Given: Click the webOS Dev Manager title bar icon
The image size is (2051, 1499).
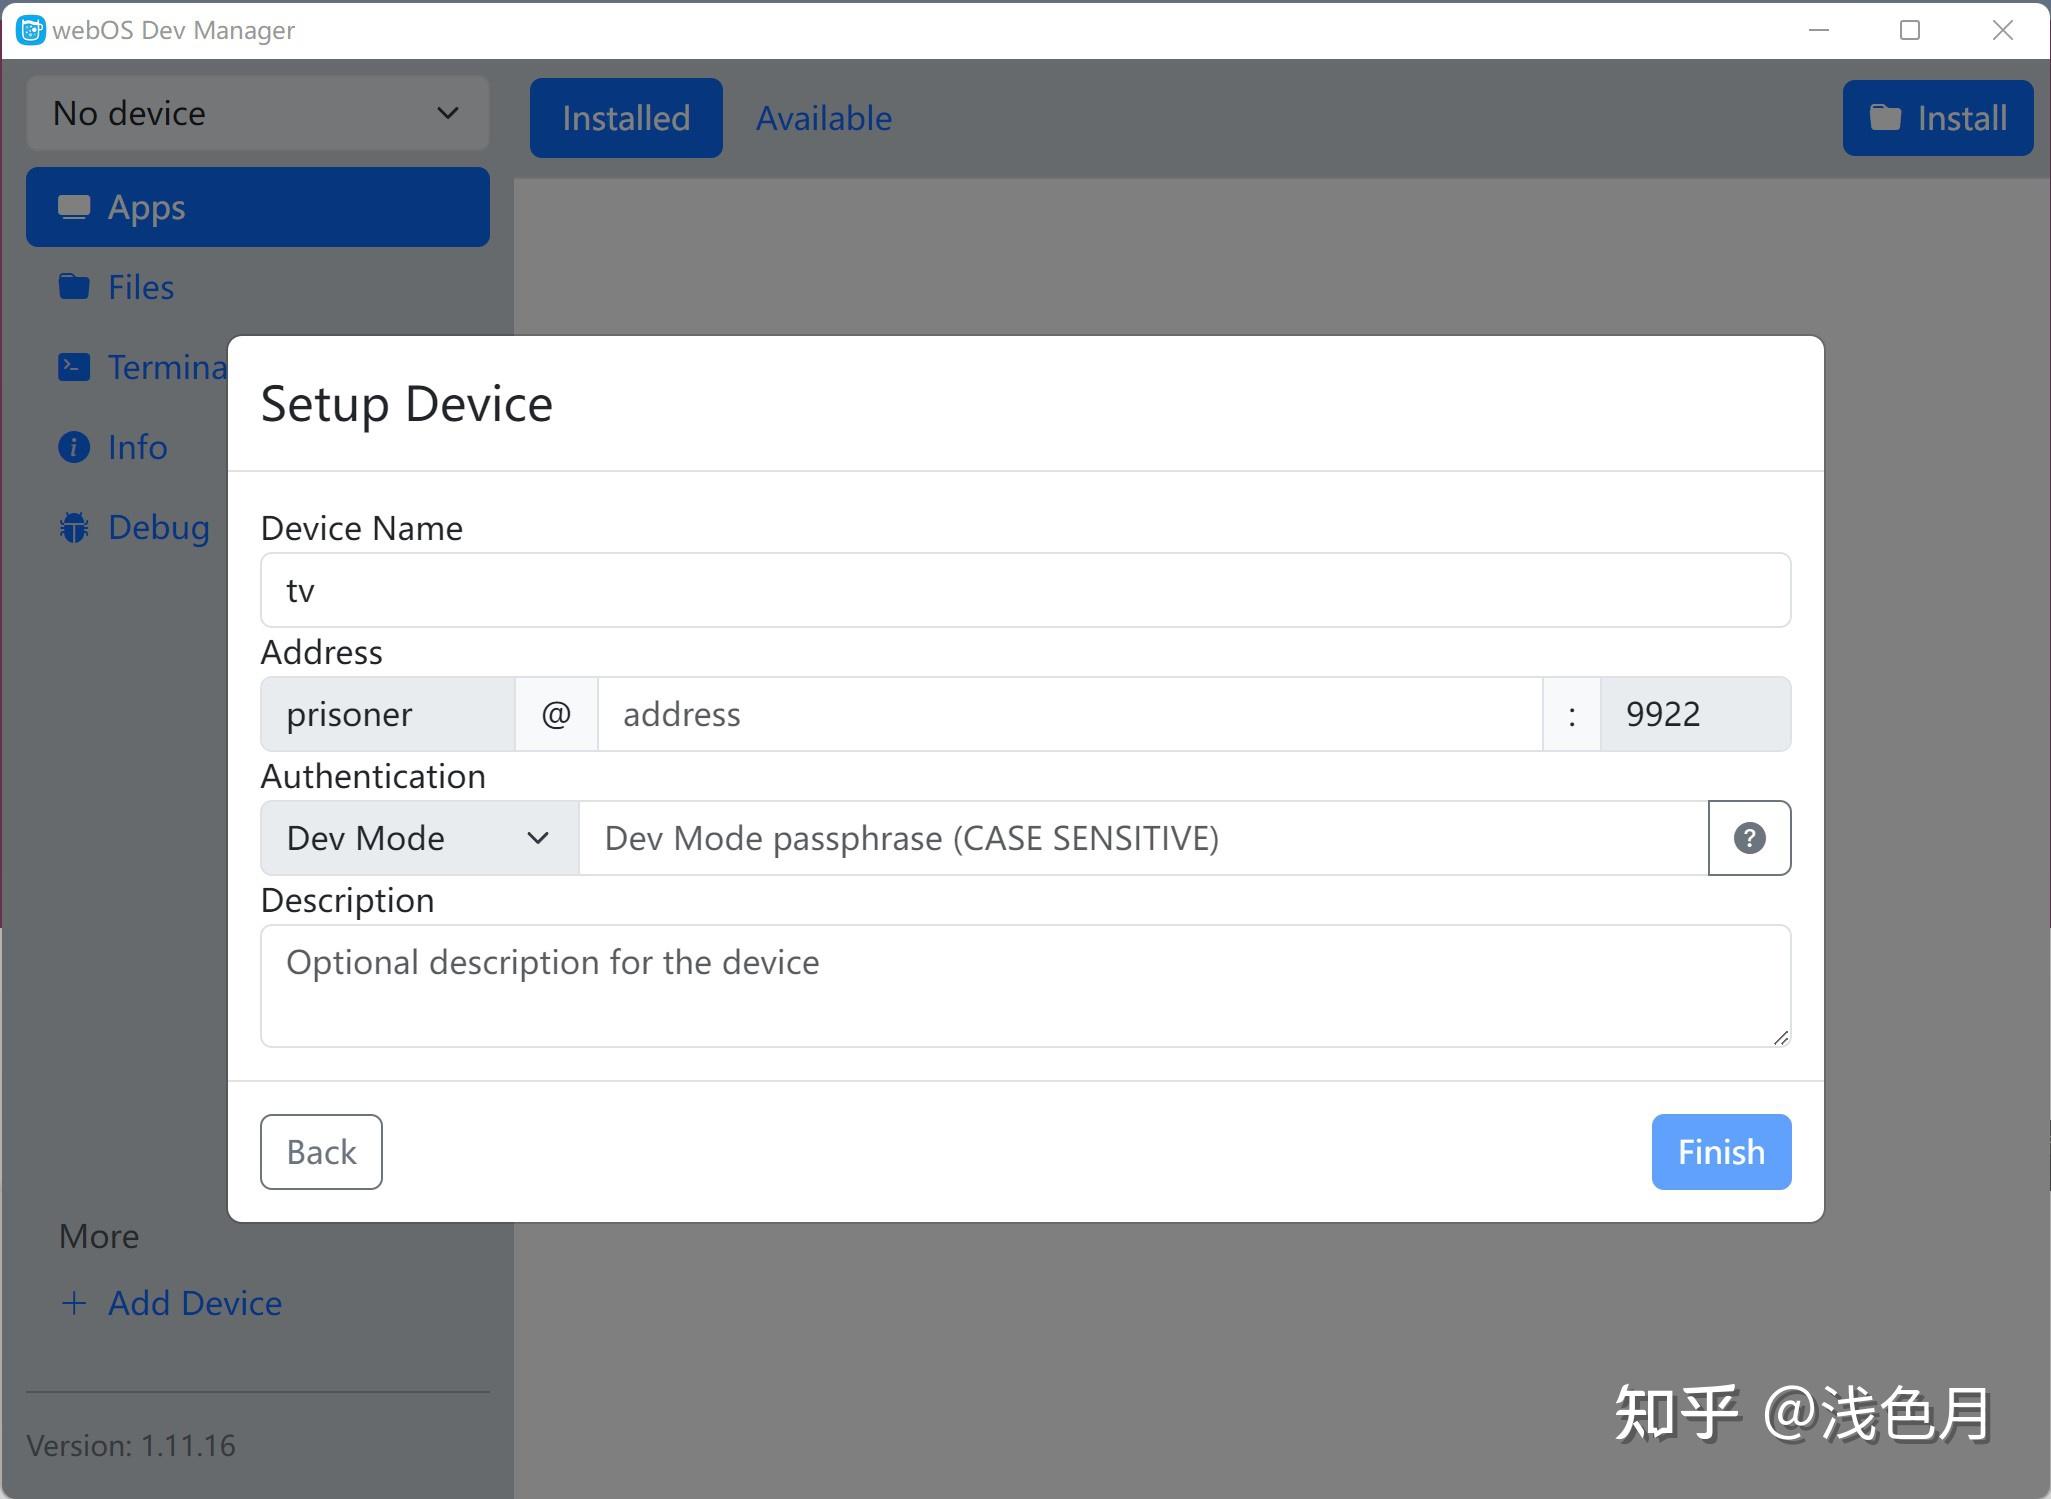Looking at the screenshot, I should tap(30, 30).
